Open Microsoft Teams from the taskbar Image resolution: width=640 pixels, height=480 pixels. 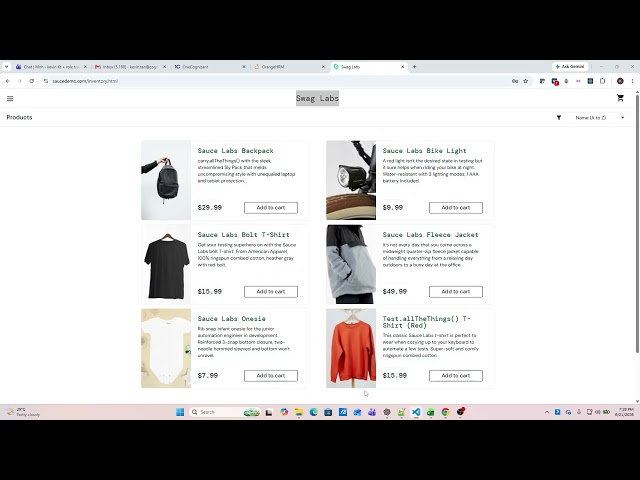point(372,412)
